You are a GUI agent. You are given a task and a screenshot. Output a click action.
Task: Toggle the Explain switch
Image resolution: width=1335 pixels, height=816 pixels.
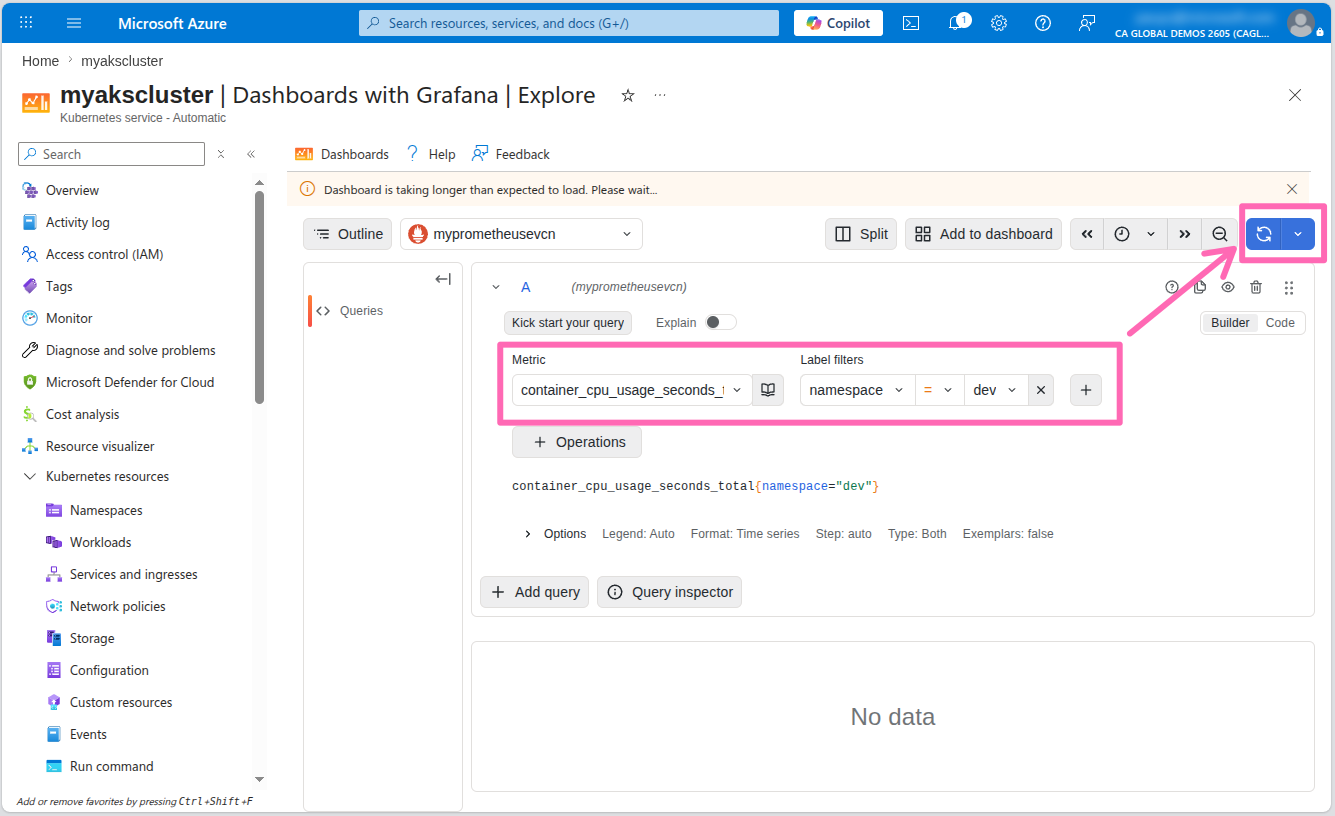(x=721, y=322)
